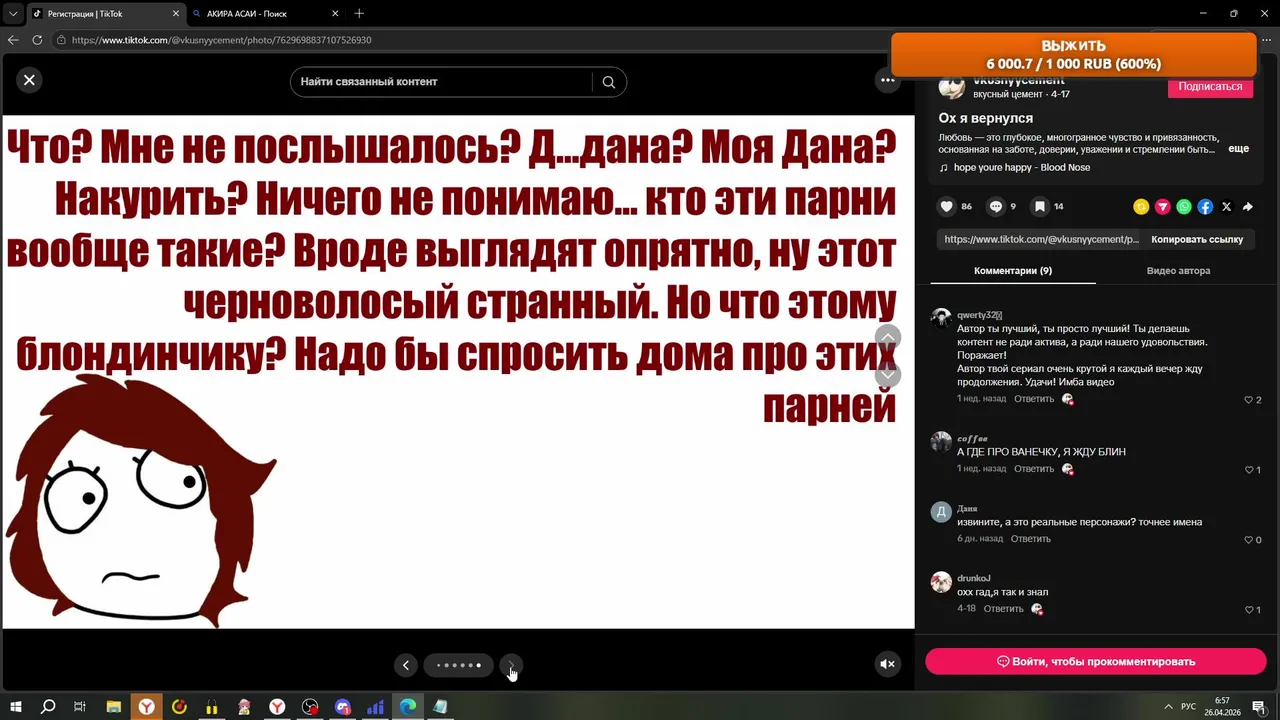Unmute the post sound
The image size is (1280, 720).
887,664
